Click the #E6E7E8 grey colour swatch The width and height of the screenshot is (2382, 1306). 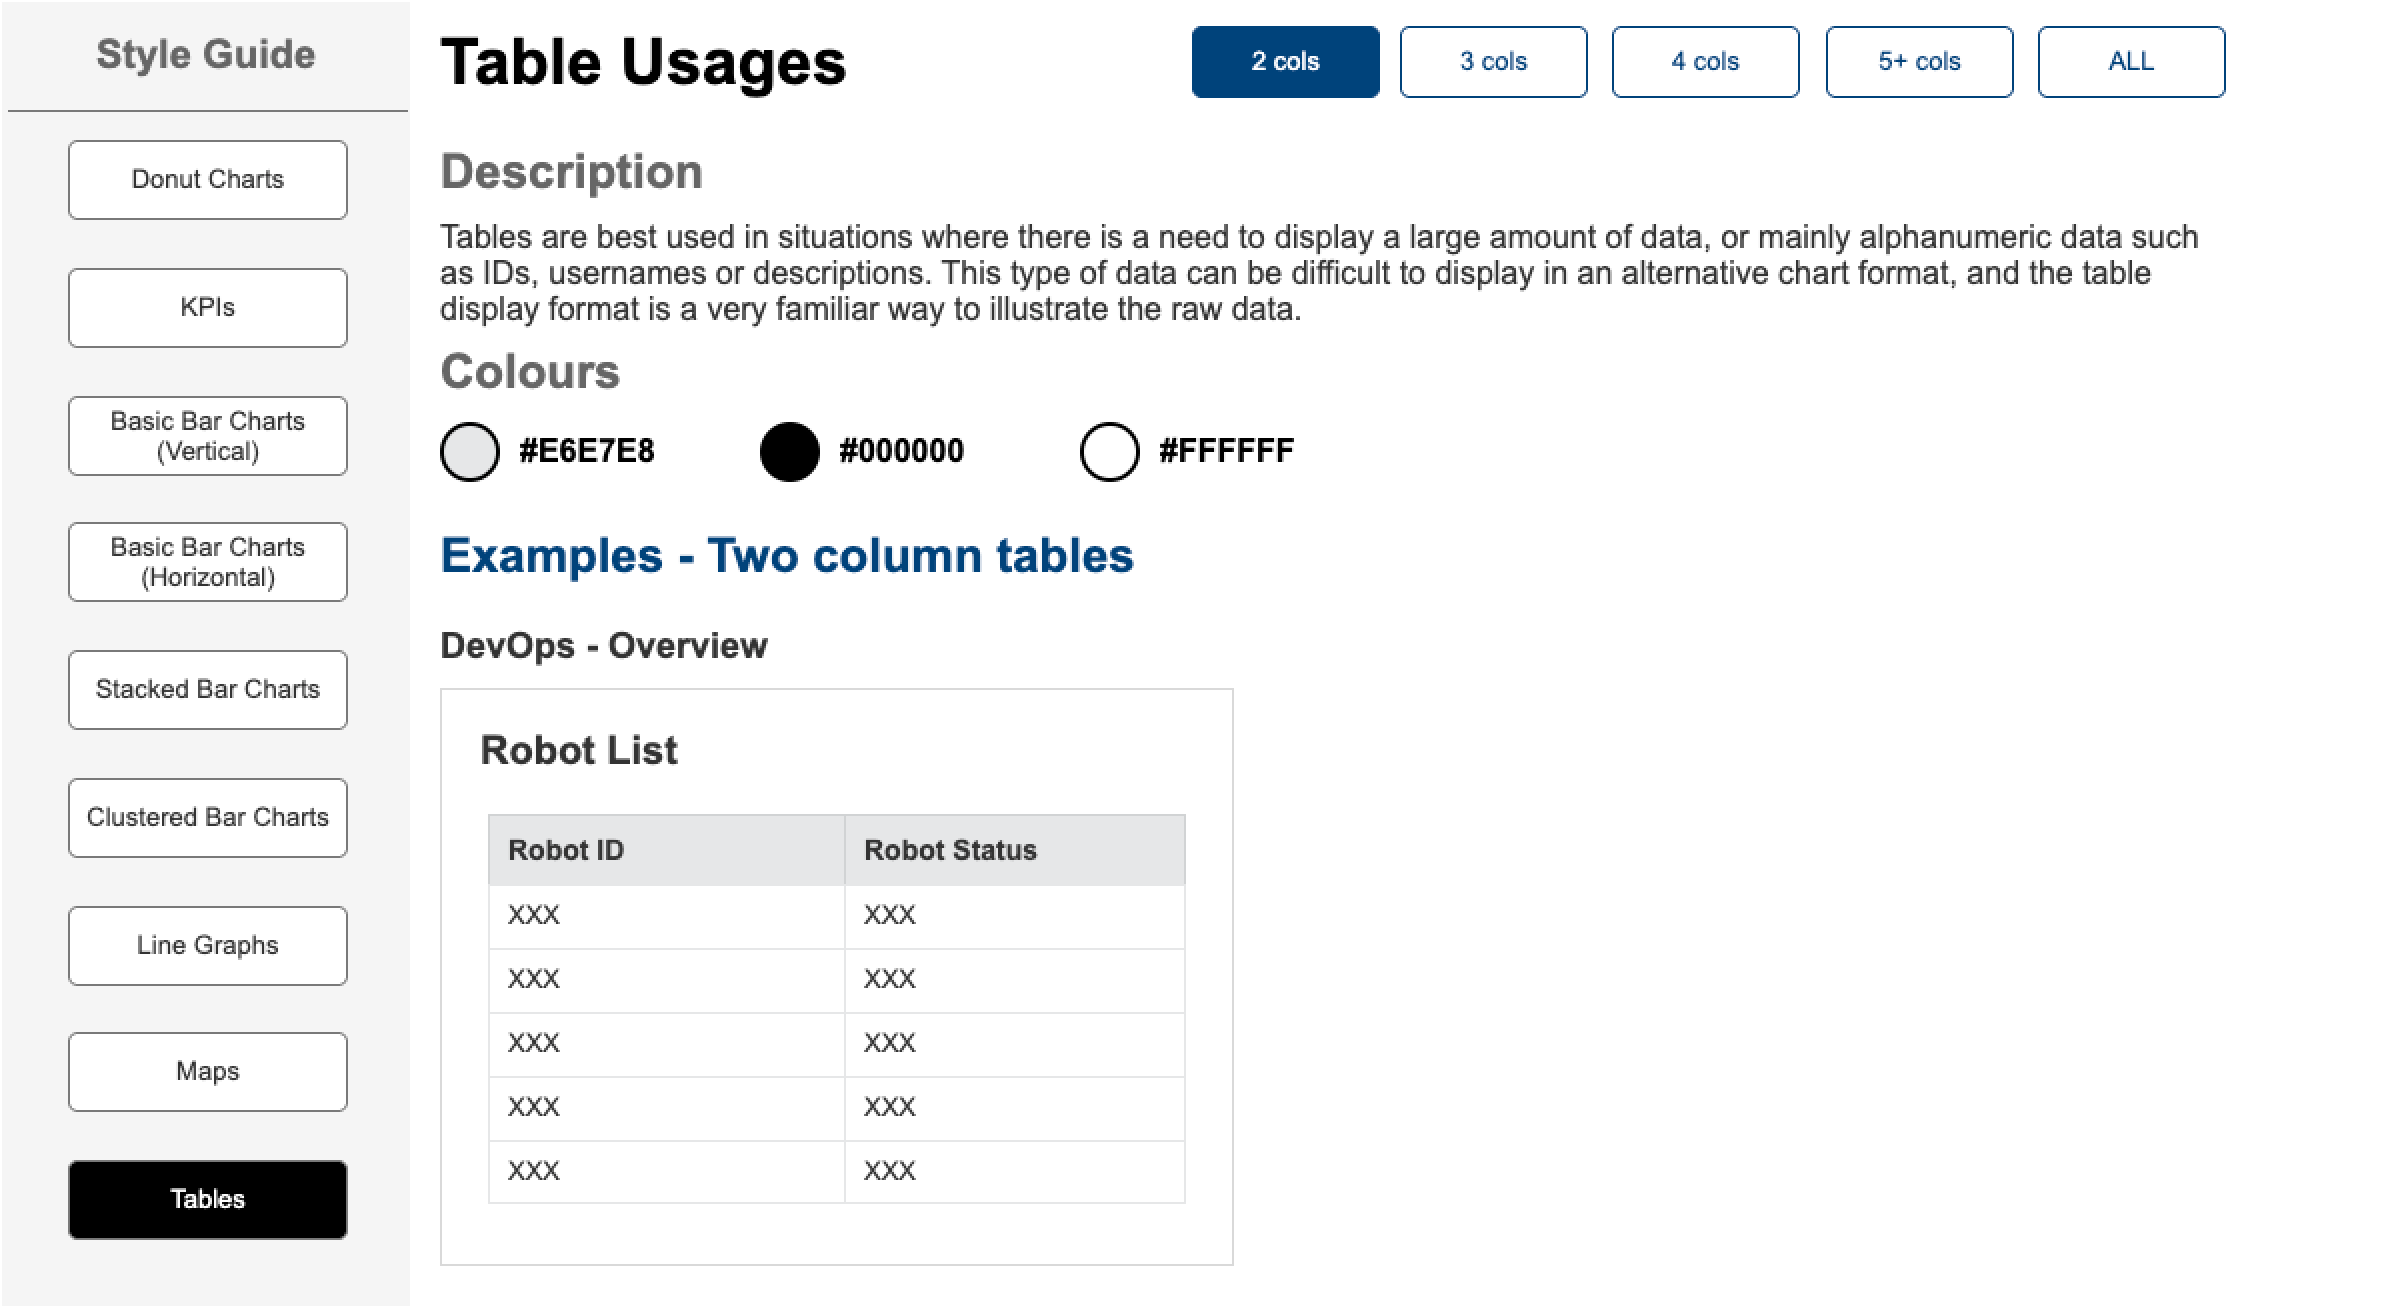pyautogui.click(x=470, y=452)
